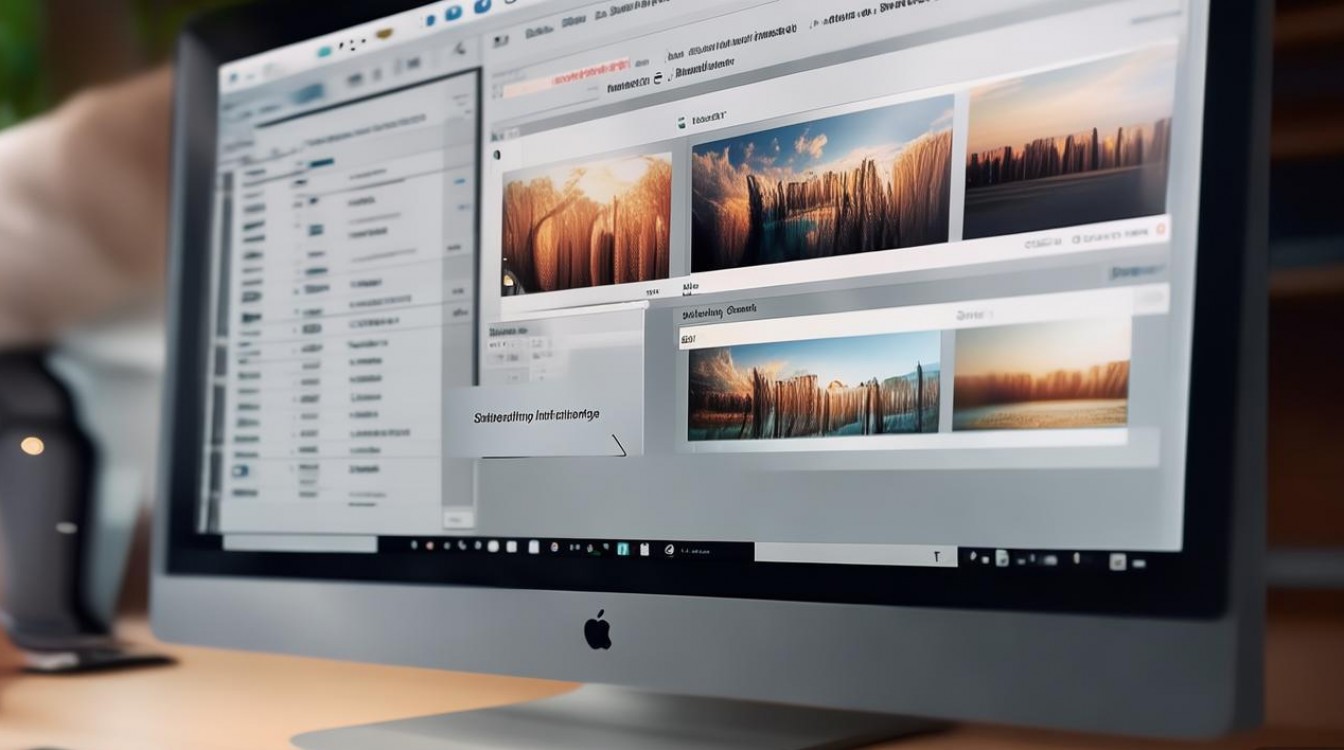The image size is (1344, 750).
Task: Click the teal square icon in the dock
Action: click(x=623, y=548)
